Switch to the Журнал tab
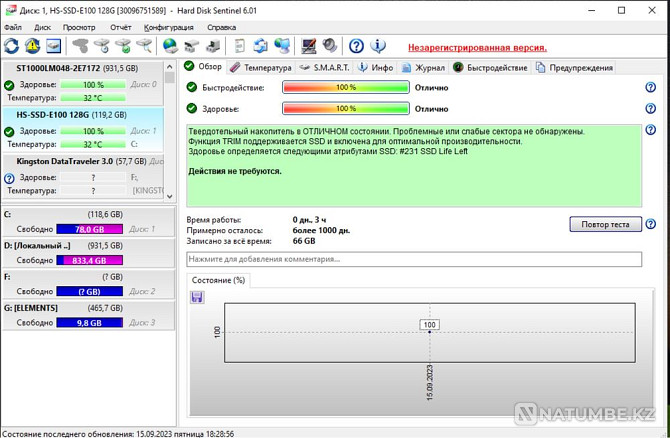 423,68
